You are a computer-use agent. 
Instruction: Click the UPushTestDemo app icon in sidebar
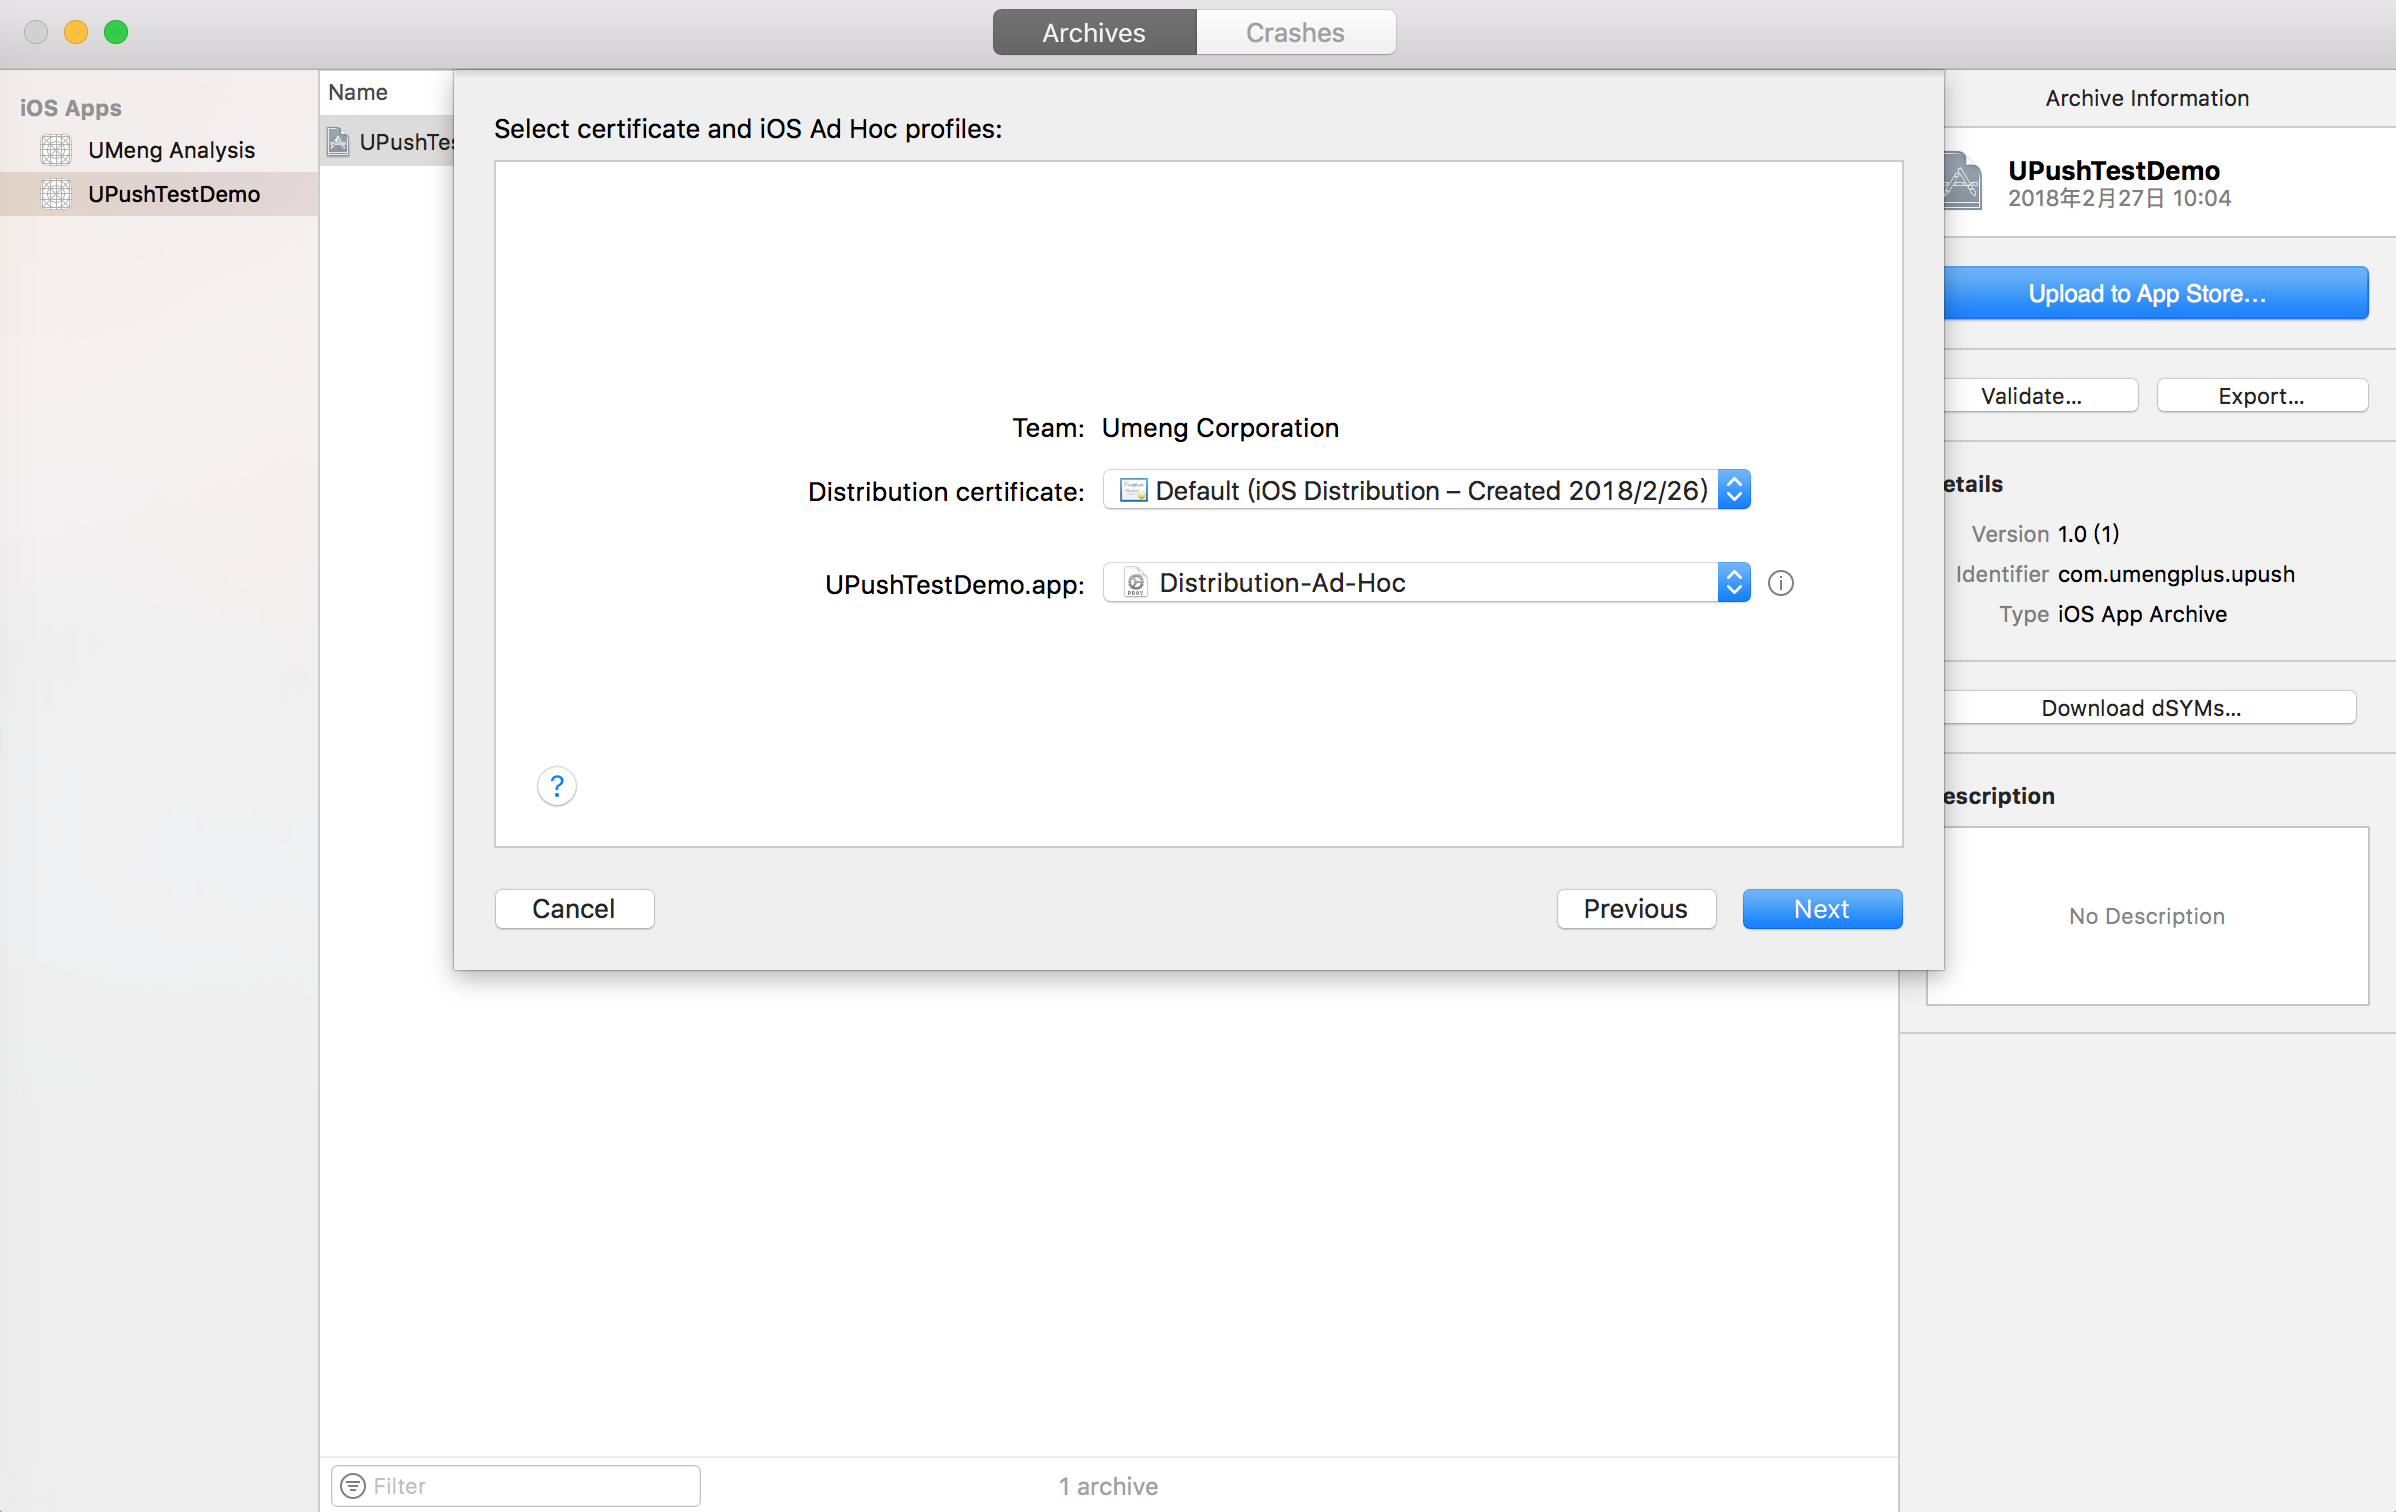tap(56, 194)
